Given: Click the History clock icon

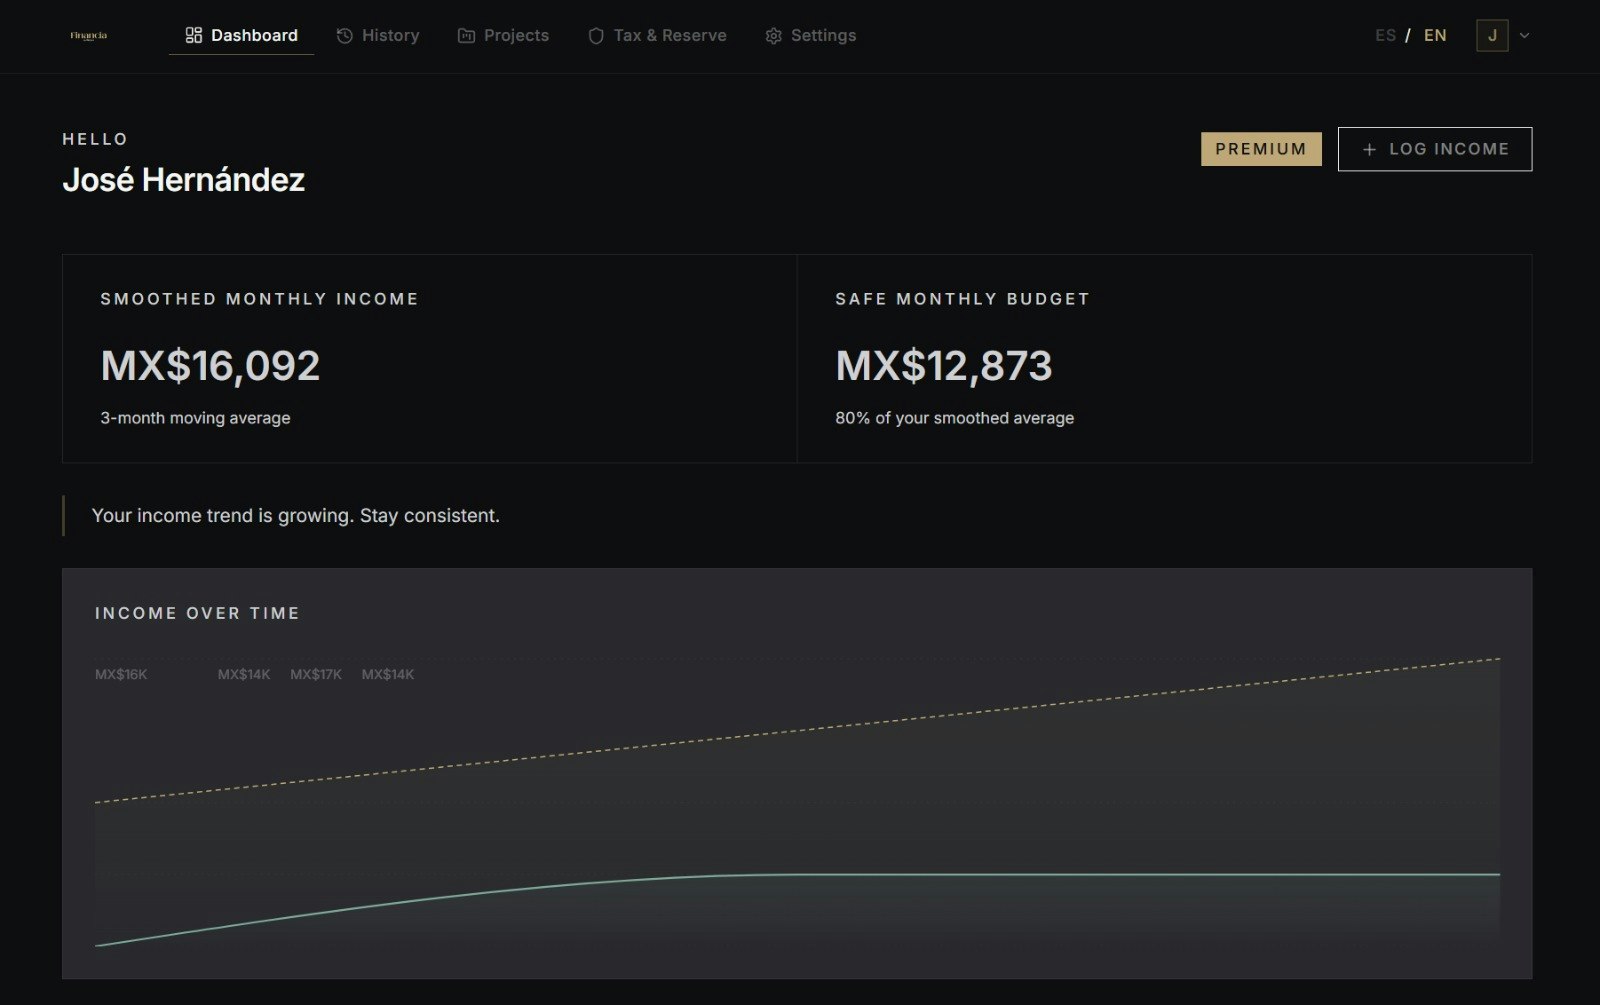Looking at the screenshot, I should point(345,35).
